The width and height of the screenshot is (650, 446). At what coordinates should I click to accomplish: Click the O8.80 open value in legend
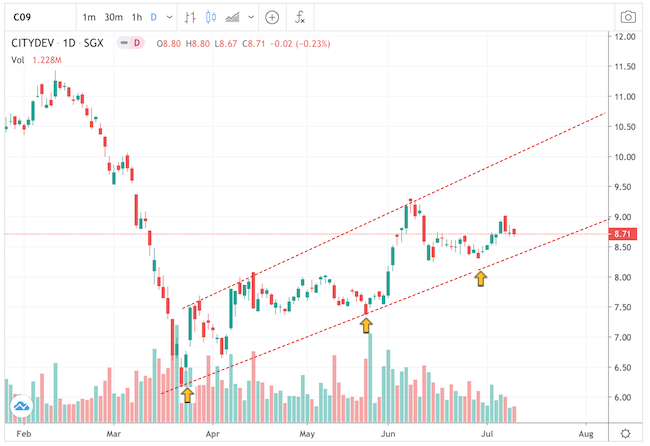tap(169, 44)
